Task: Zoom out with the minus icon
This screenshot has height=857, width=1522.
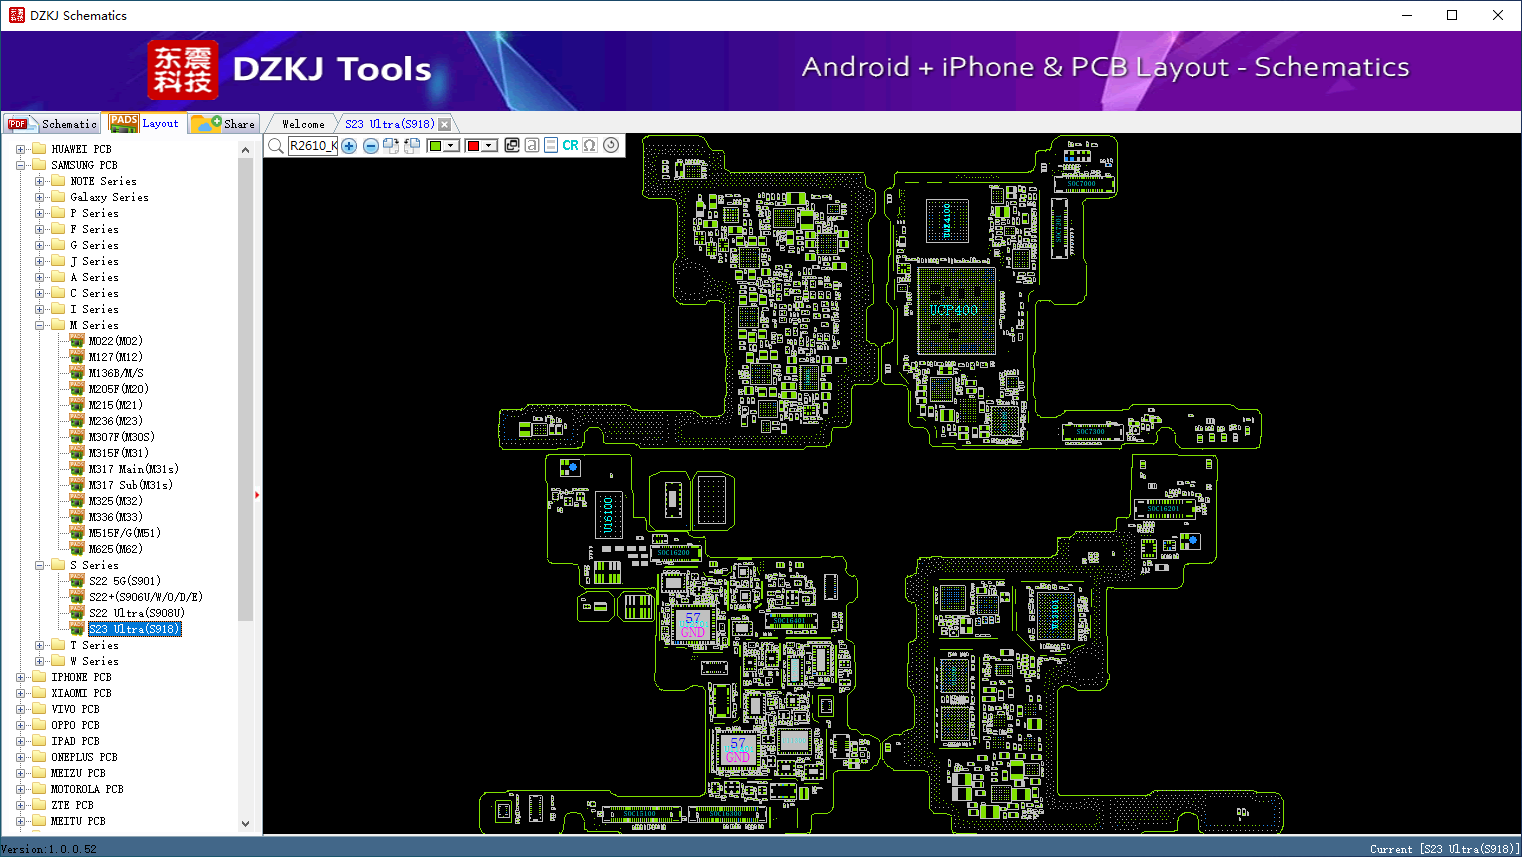Action: 371,146
